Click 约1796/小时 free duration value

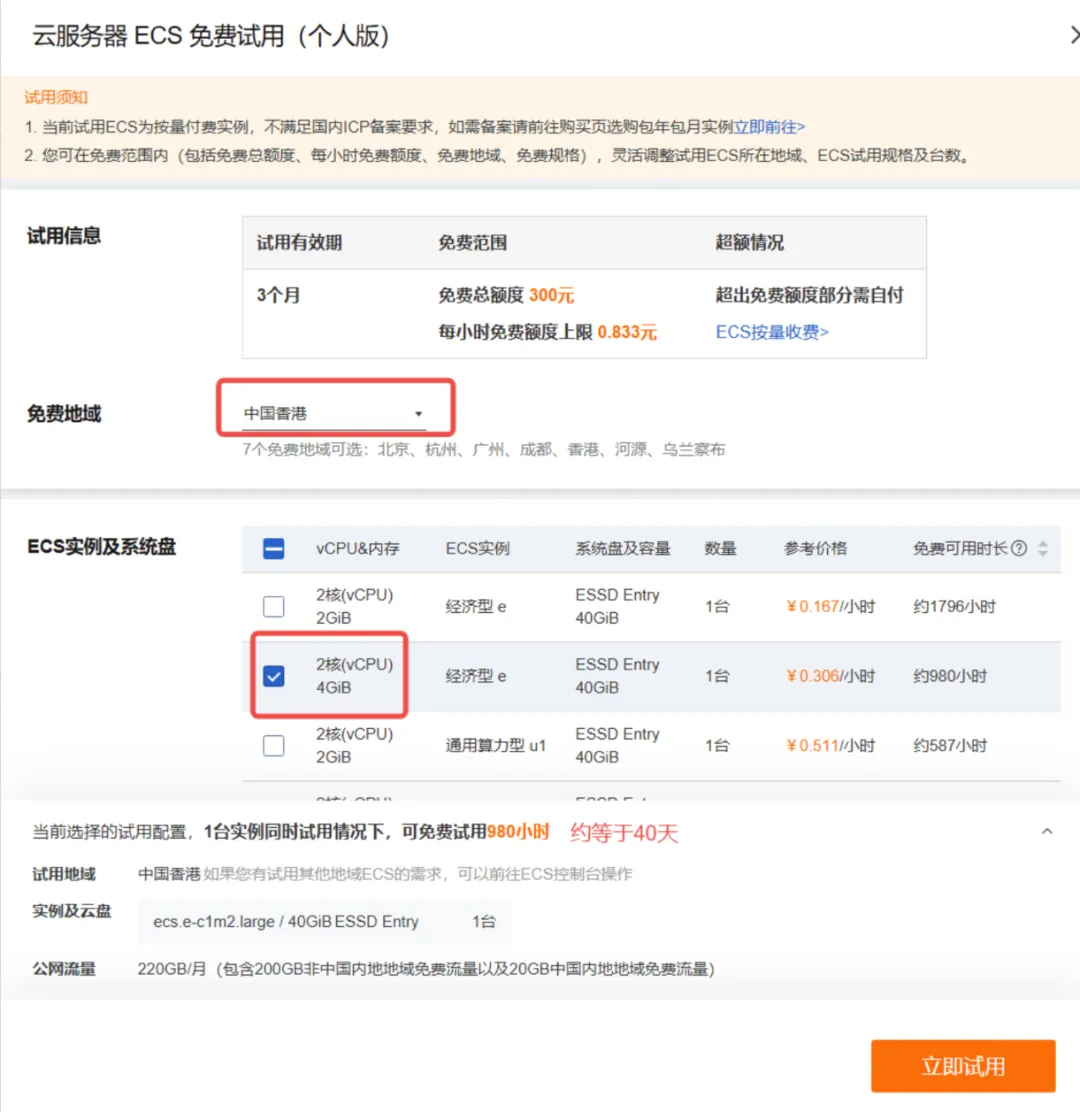click(x=954, y=606)
